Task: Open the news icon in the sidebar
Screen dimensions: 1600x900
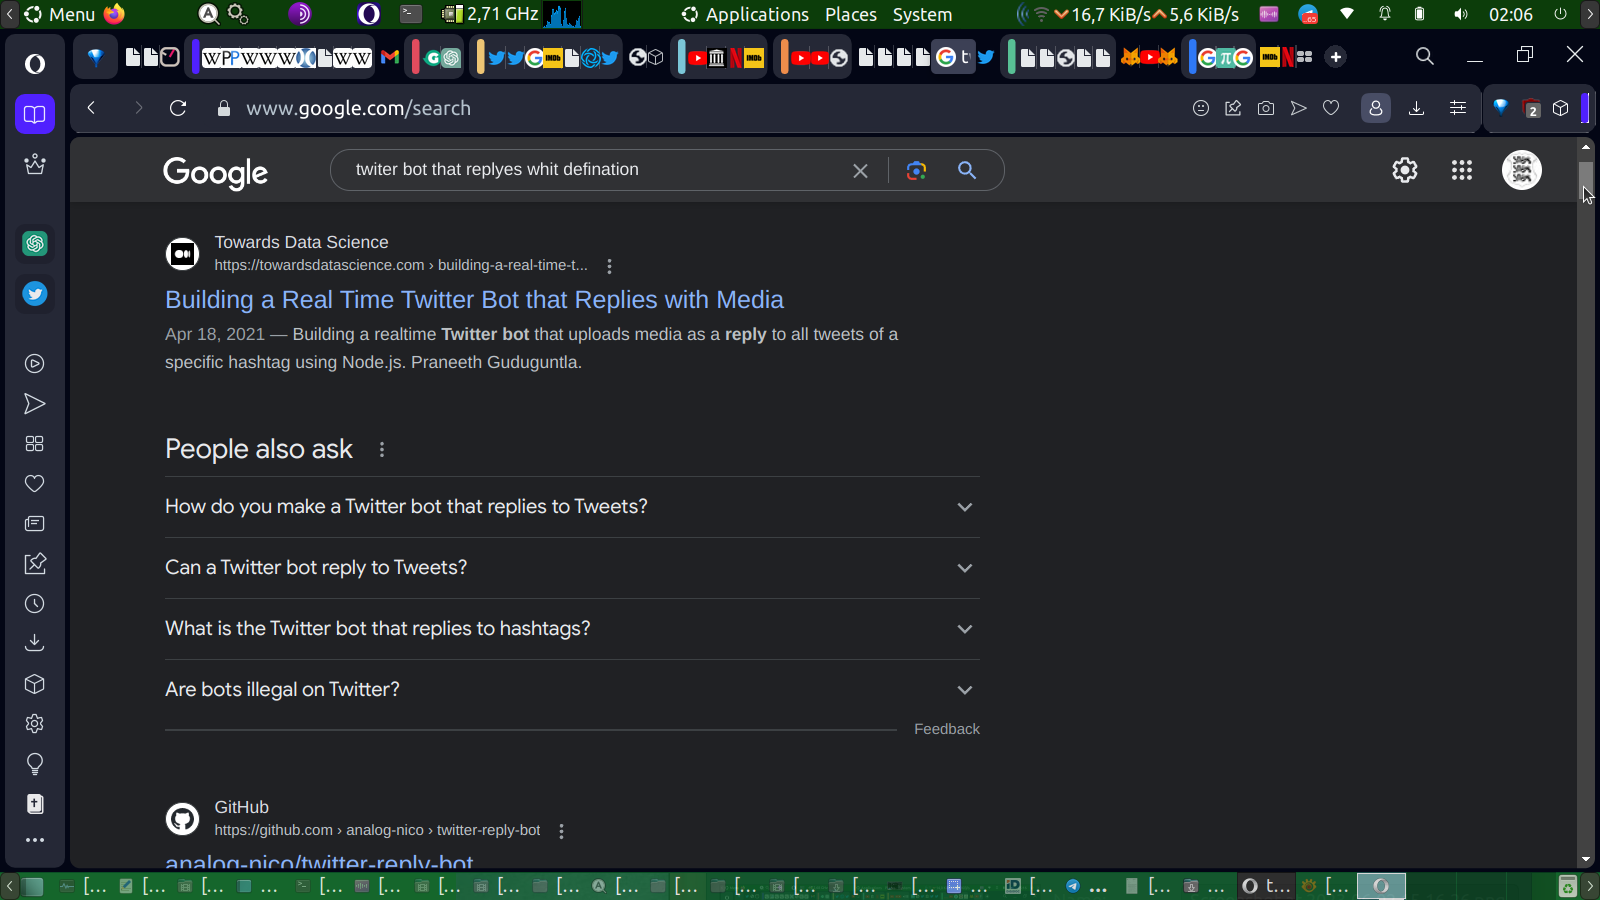Action: [35, 524]
